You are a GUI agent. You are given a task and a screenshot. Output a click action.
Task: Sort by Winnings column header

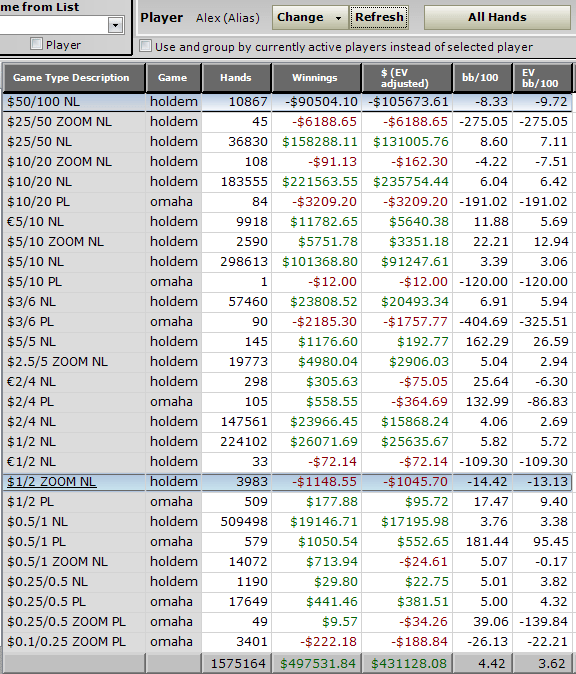(x=316, y=78)
